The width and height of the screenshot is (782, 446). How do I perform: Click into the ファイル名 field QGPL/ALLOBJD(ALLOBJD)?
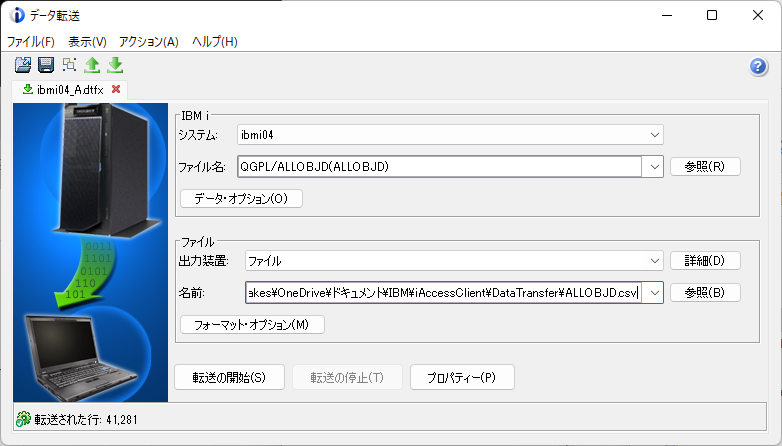(x=439, y=167)
